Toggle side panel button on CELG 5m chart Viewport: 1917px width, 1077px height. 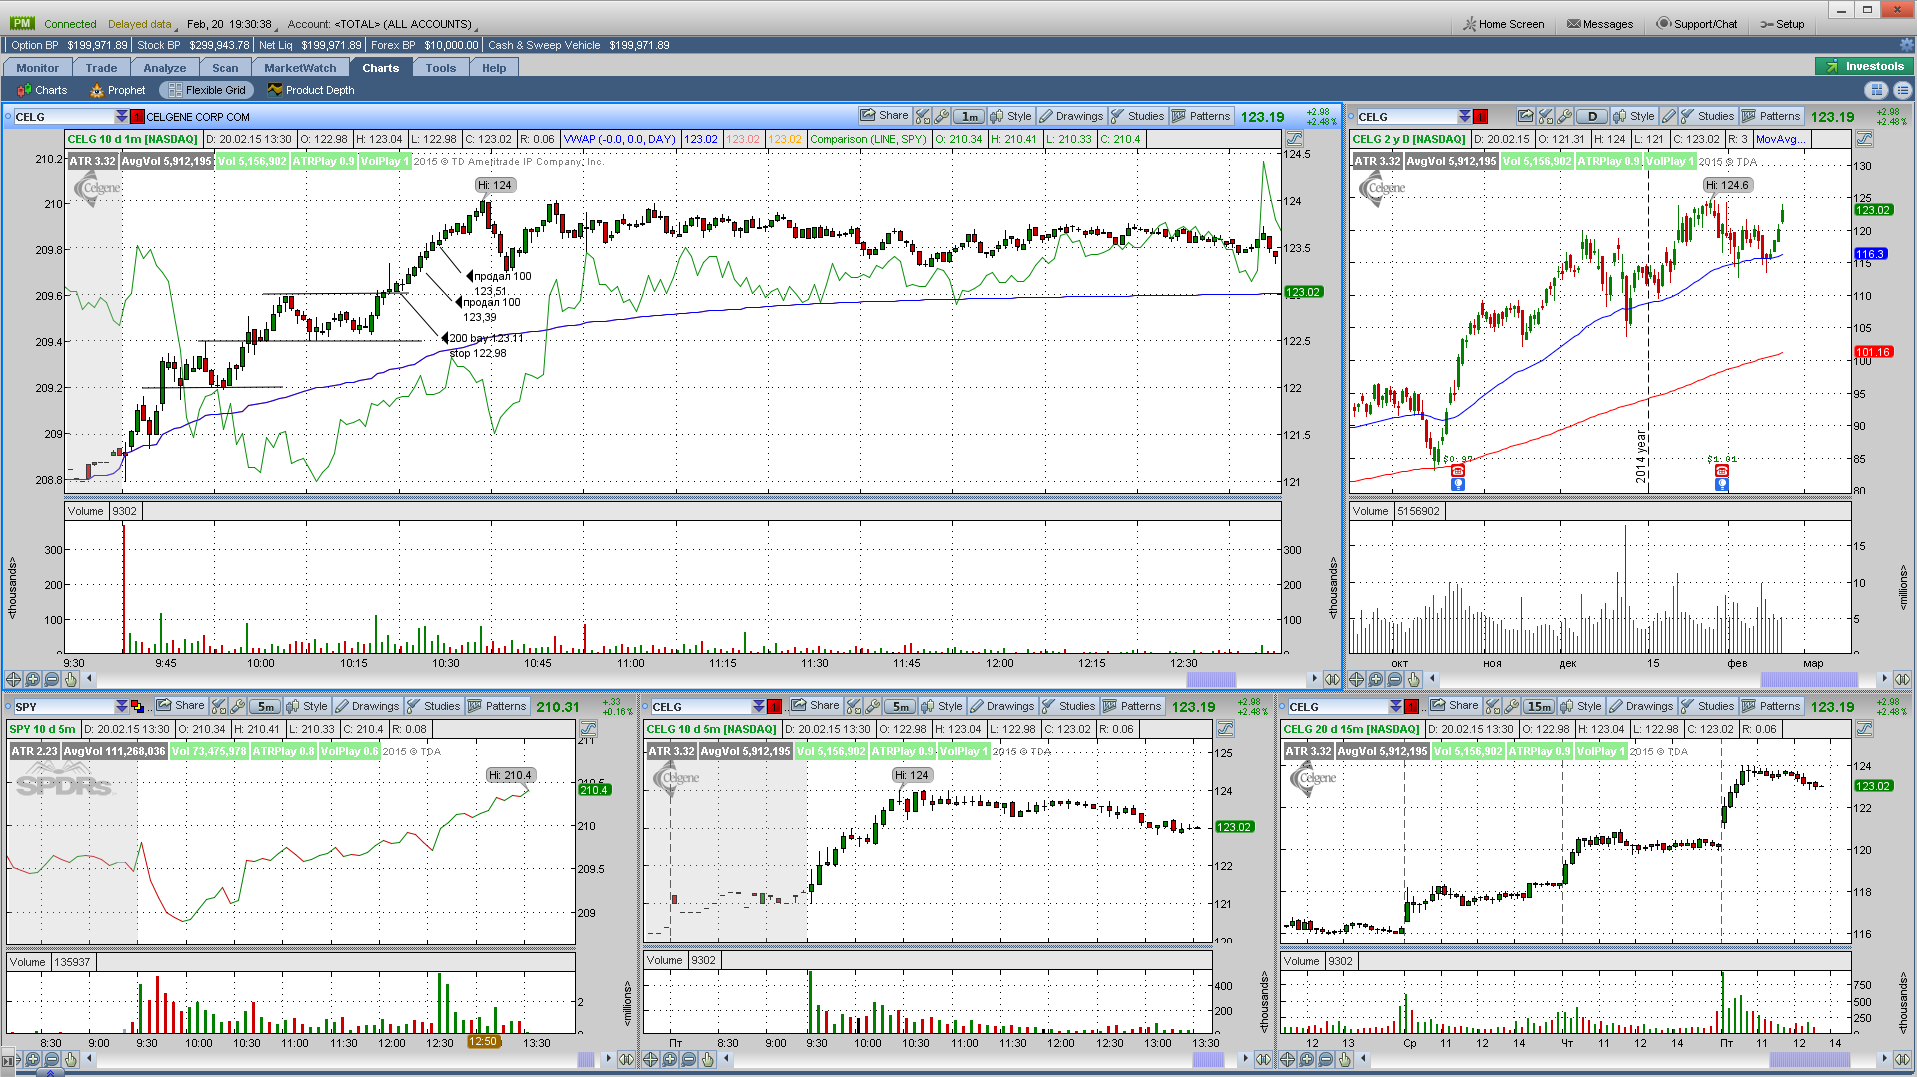1225,729
